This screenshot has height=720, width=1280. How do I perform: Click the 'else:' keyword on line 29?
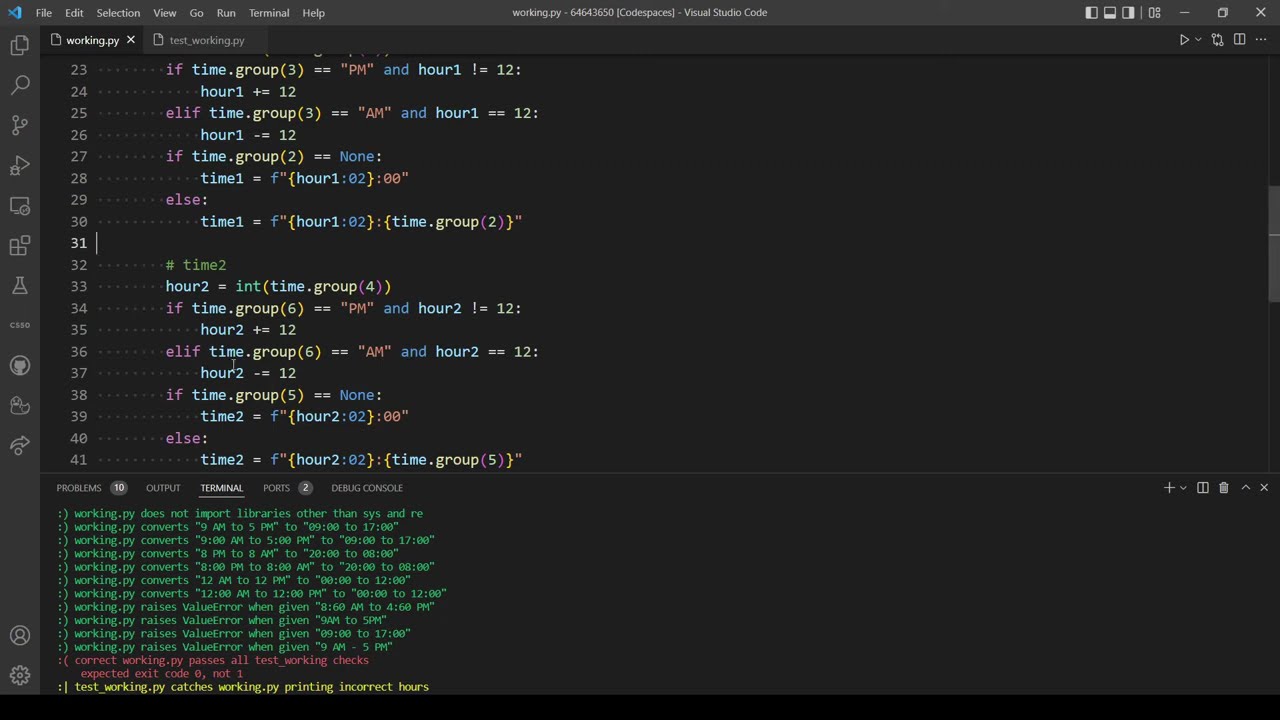tap(187, 200)
